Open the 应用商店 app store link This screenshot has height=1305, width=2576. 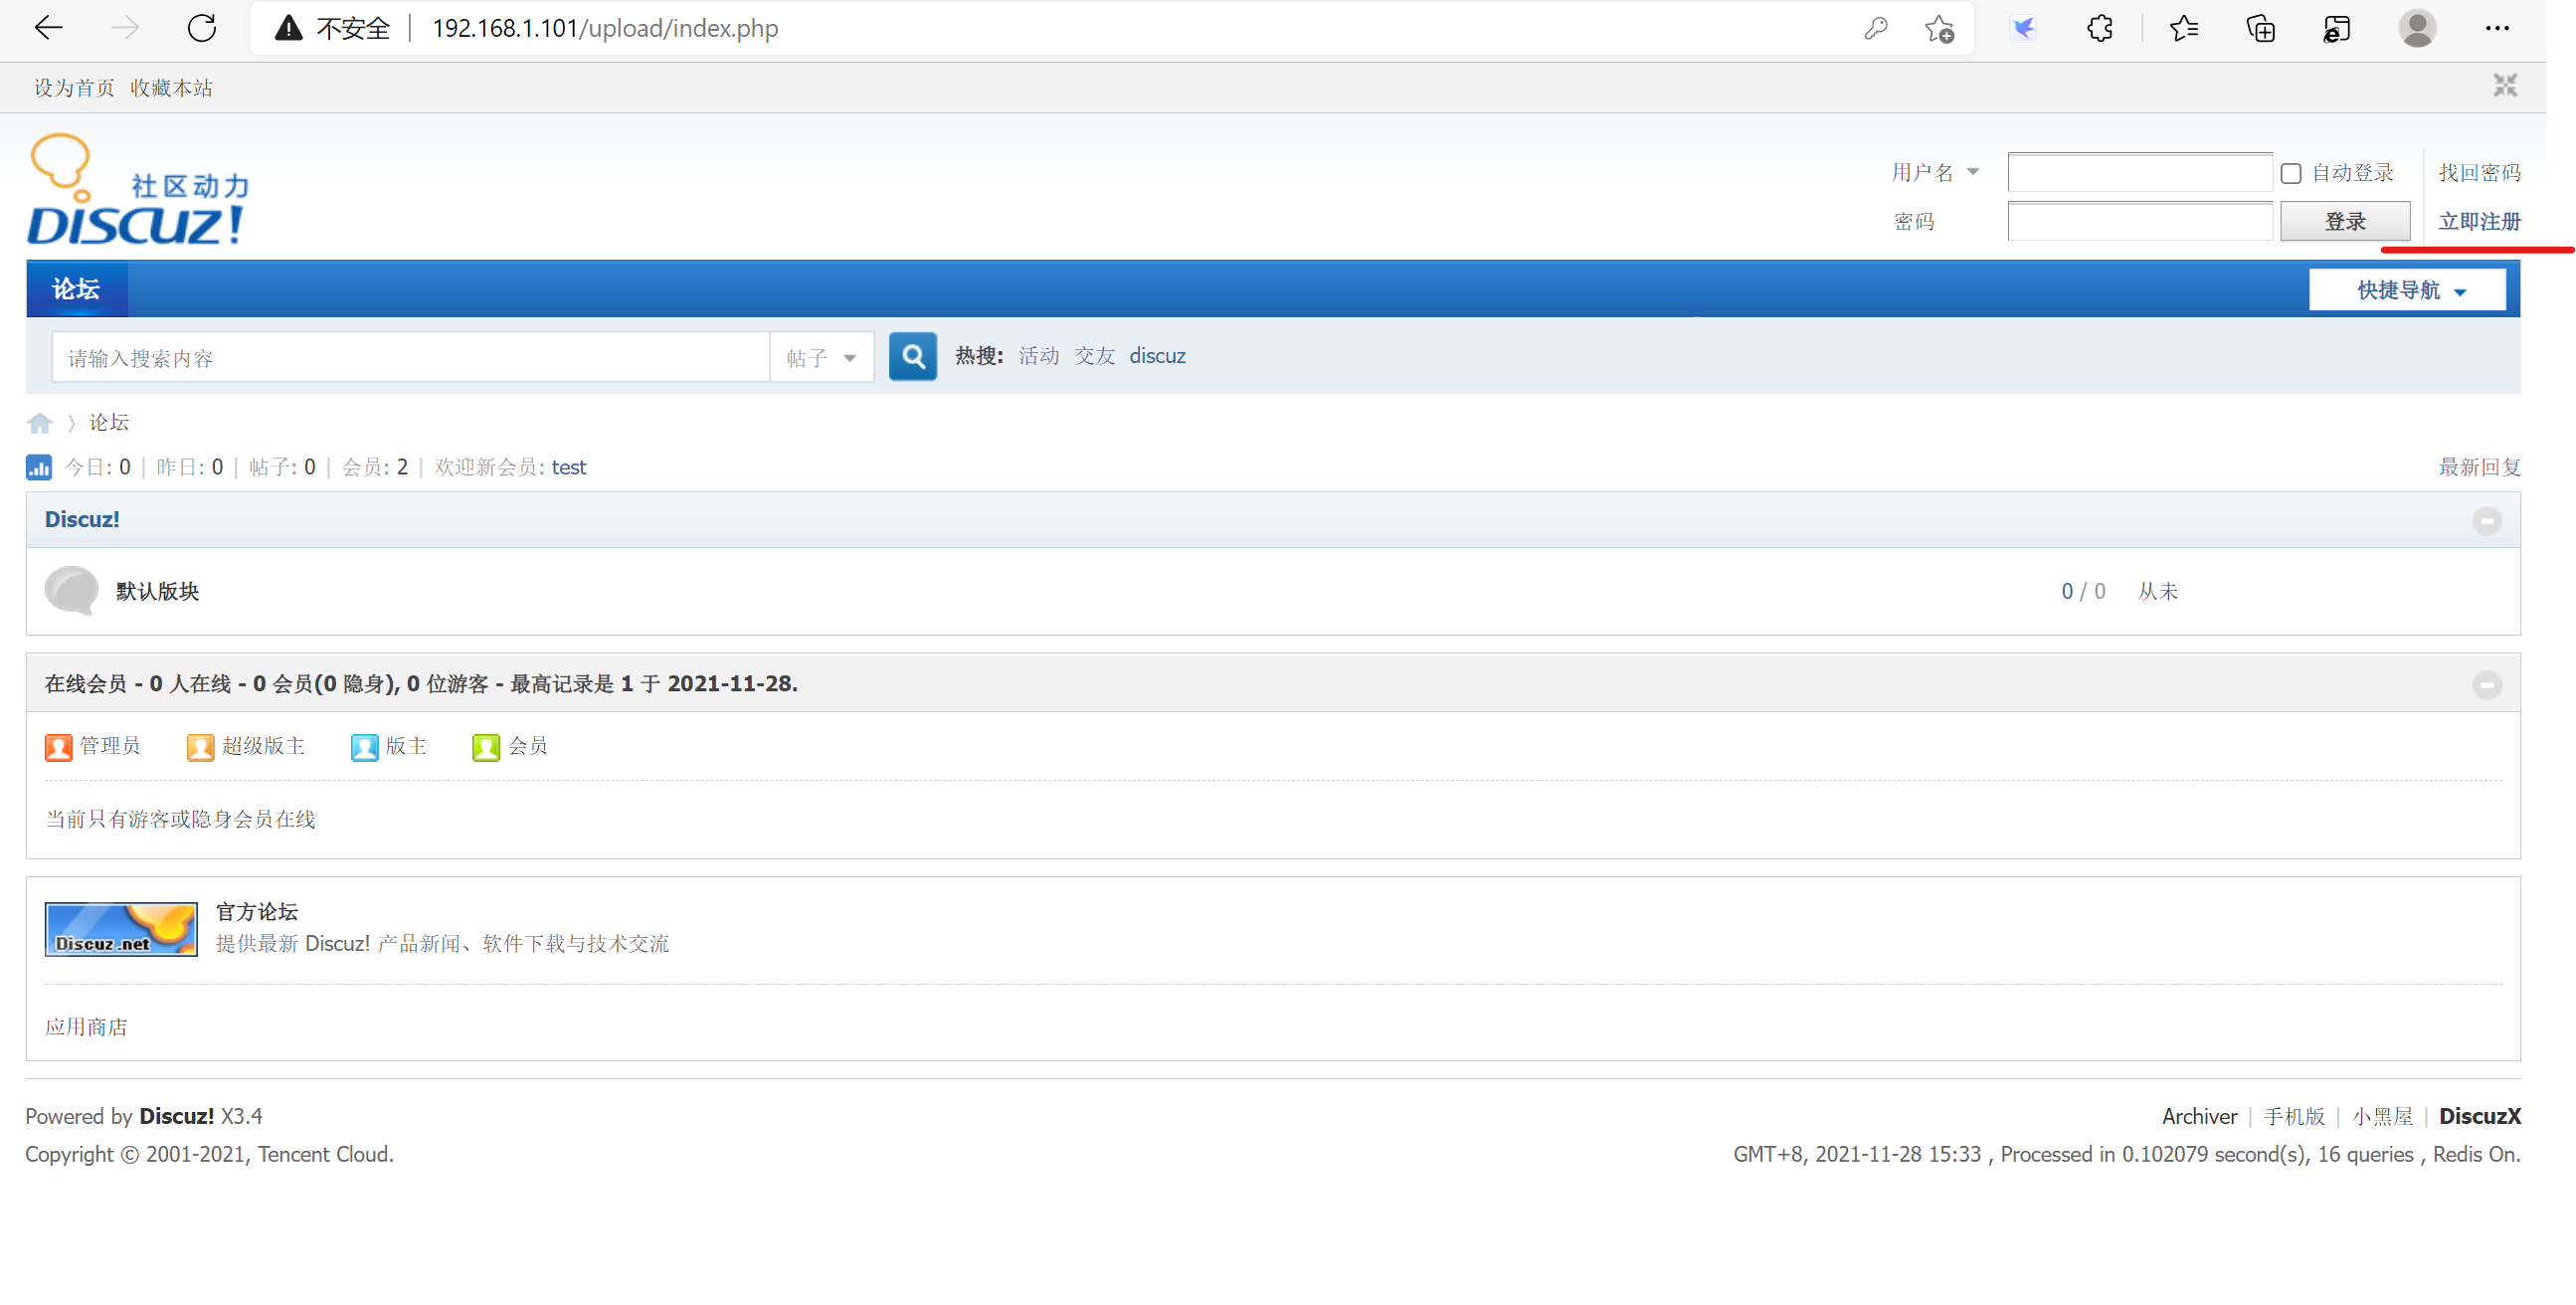click(86, 1027)
